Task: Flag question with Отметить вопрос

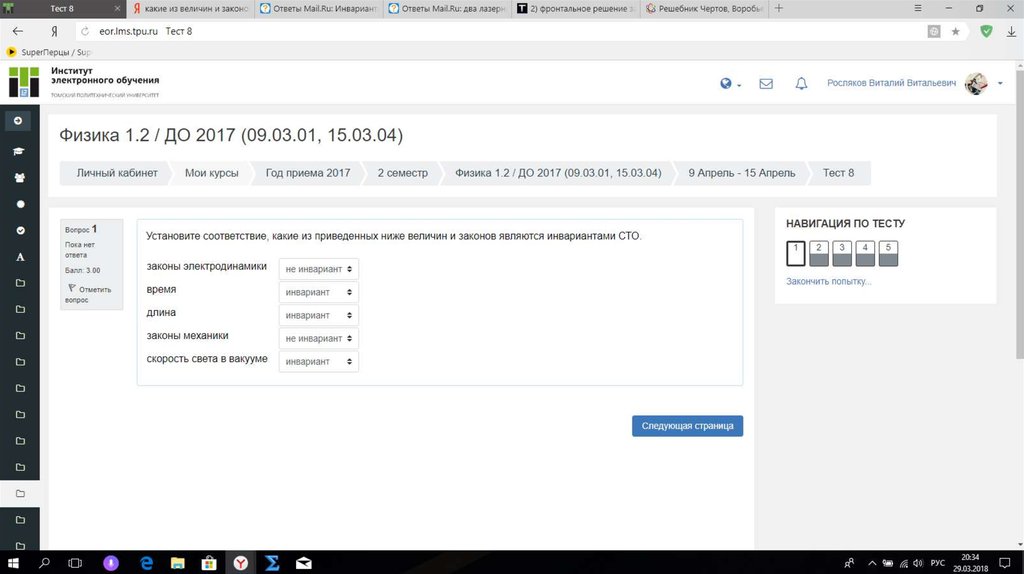Action: tap(89, 294)
